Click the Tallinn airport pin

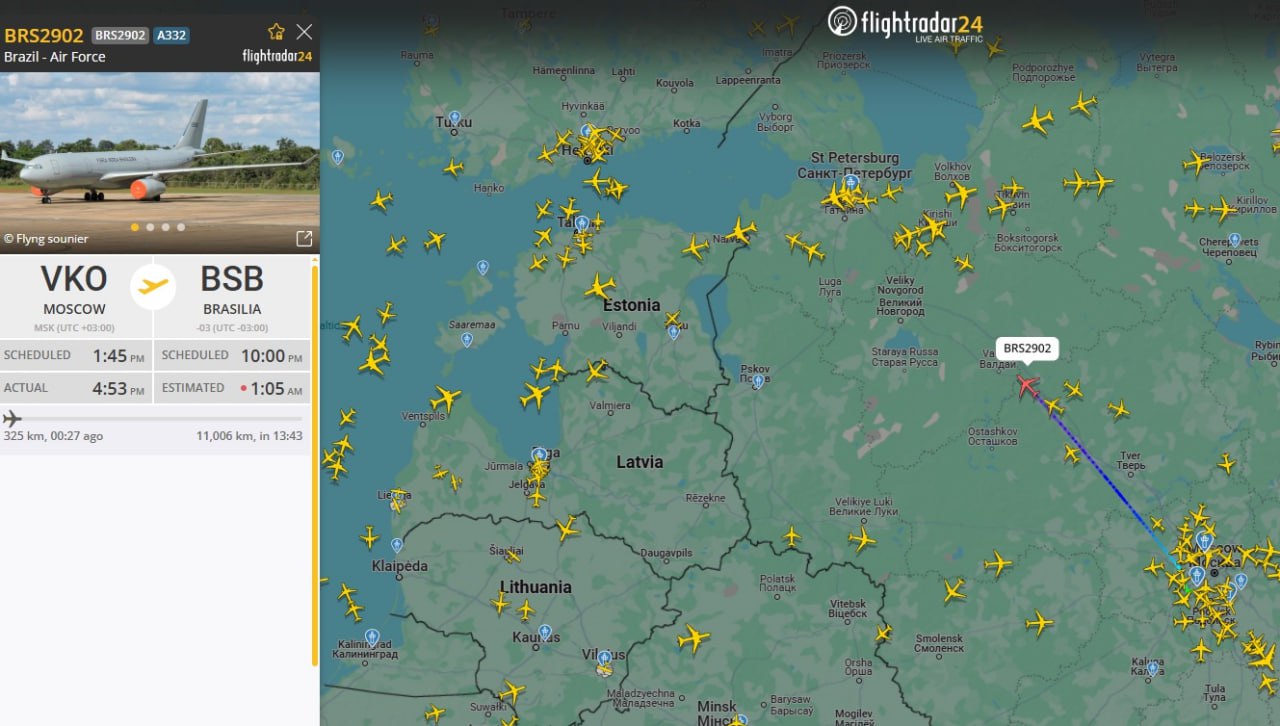point(581,223)
